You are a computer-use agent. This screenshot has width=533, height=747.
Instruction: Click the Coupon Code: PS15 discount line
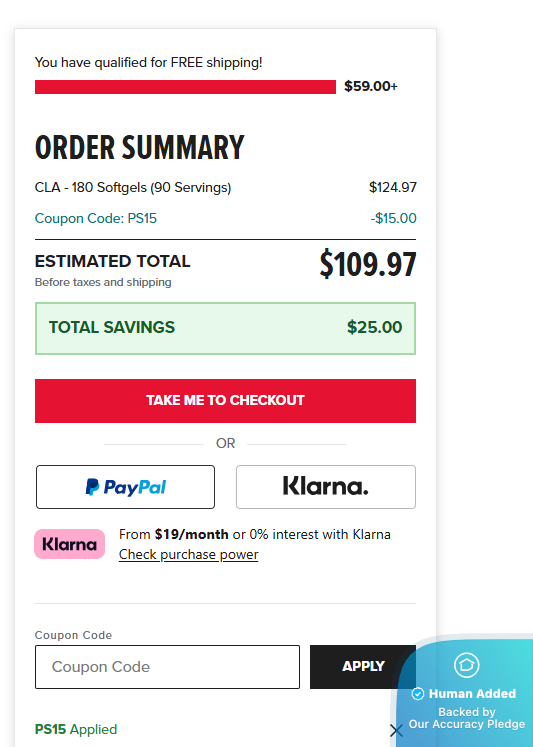(x=96, y=218)
